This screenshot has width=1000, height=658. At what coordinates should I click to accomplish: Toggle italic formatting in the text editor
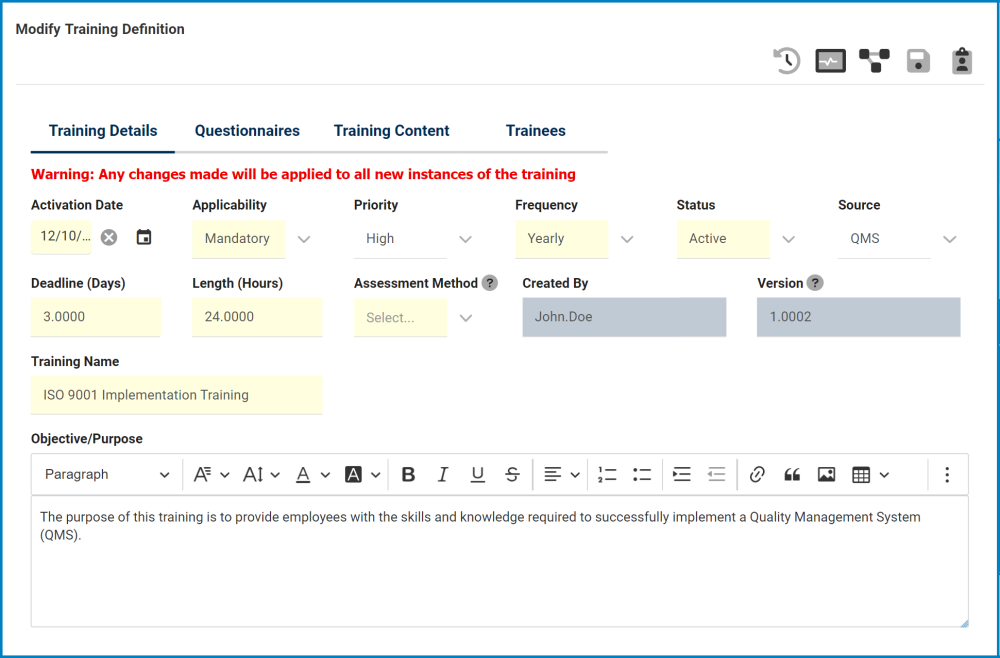tap(443, 474)
